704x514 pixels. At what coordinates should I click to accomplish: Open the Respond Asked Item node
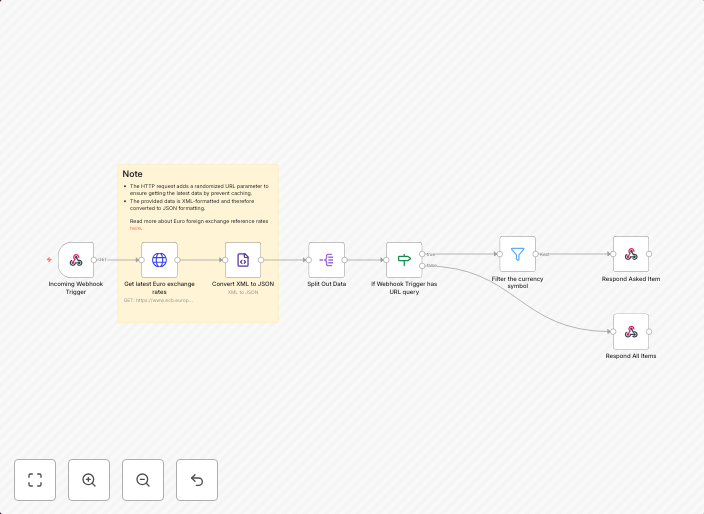(631, 254)
